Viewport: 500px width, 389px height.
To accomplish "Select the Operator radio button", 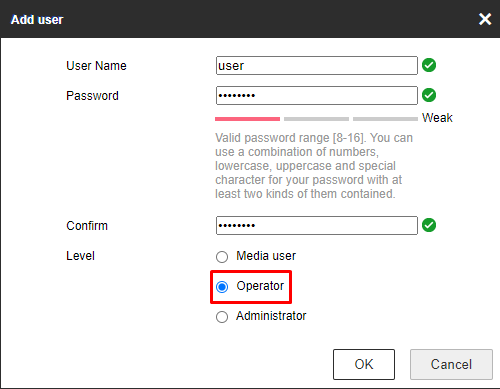I will point(222,287).
